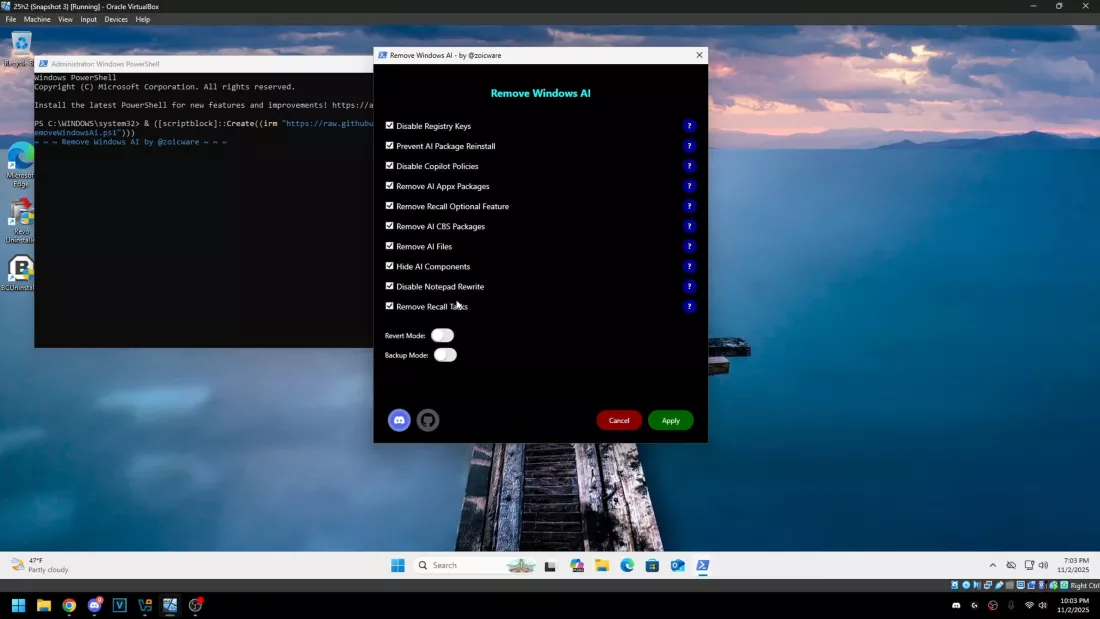The height and width of the screenshot is (619, 1100).
Task: Open the Discord community icon in the dialog
Action: click(399, 420)
